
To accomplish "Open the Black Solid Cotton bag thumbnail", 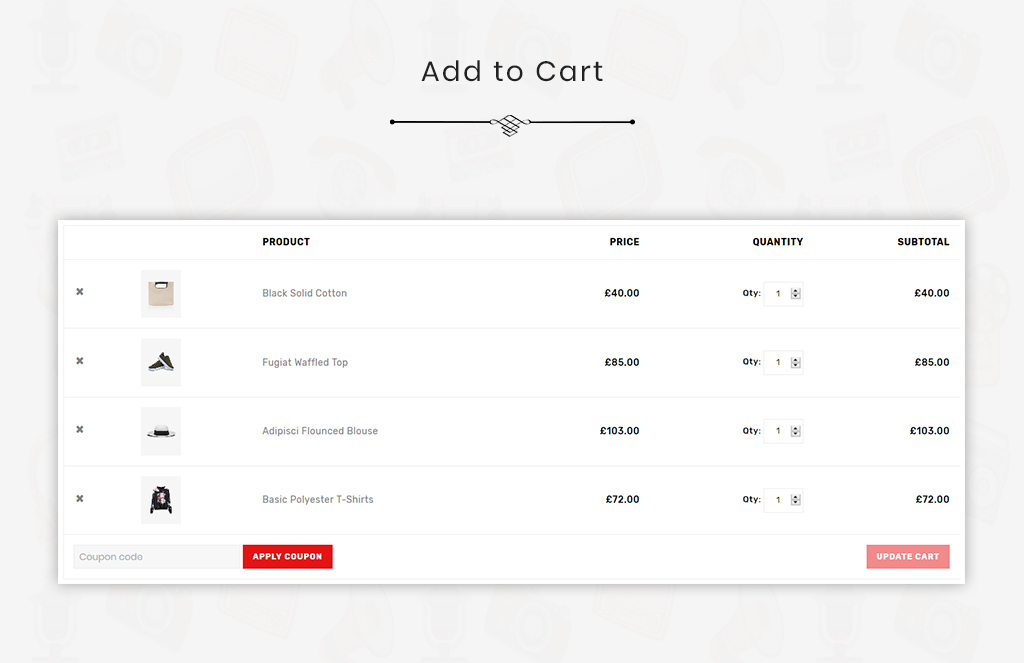I will tap(161, 293).
